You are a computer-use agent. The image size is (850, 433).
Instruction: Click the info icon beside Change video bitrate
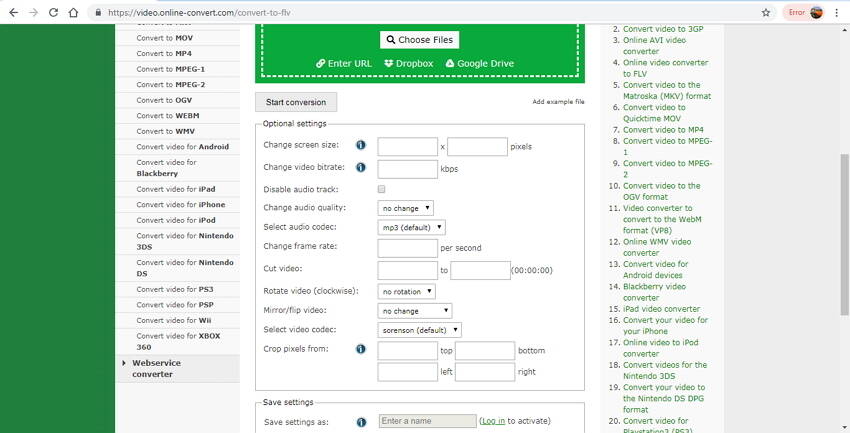pyautogui.click(x=360, y=167)
